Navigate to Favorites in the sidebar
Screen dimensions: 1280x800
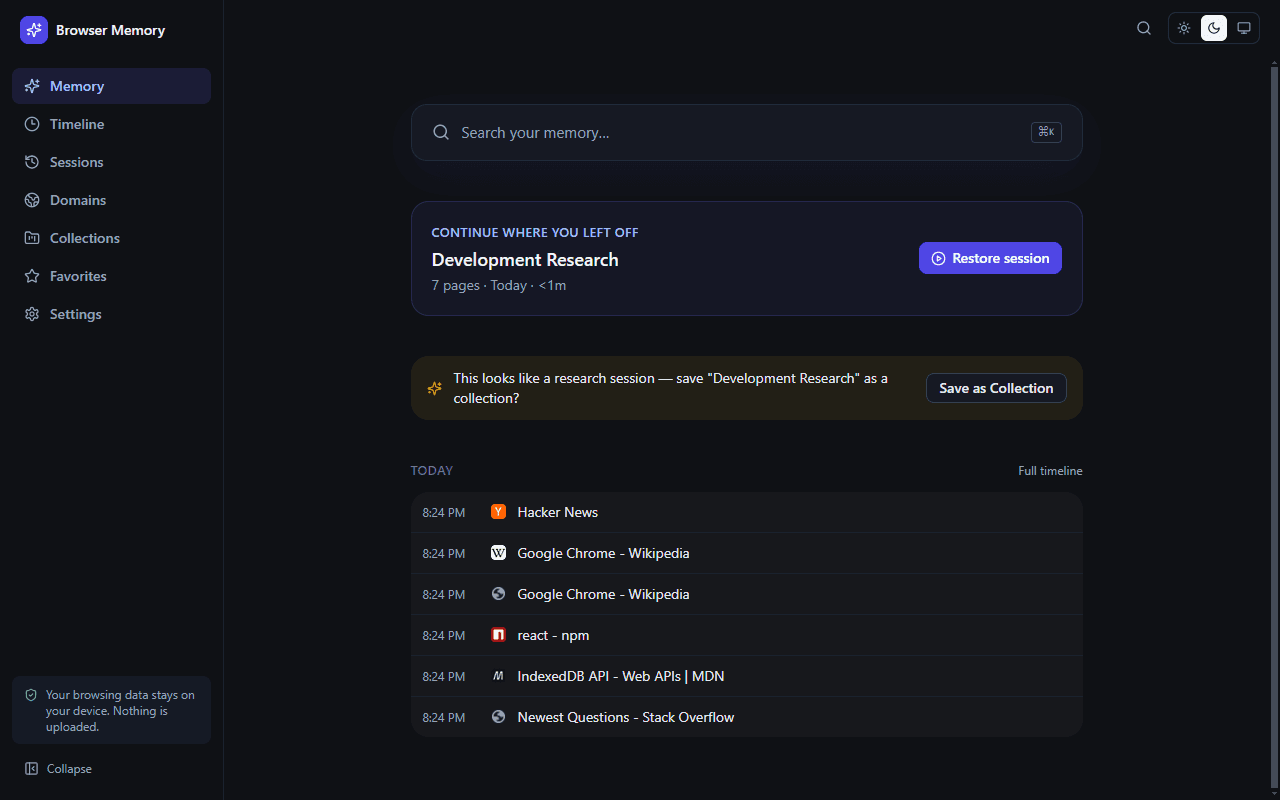coord(111,276)
